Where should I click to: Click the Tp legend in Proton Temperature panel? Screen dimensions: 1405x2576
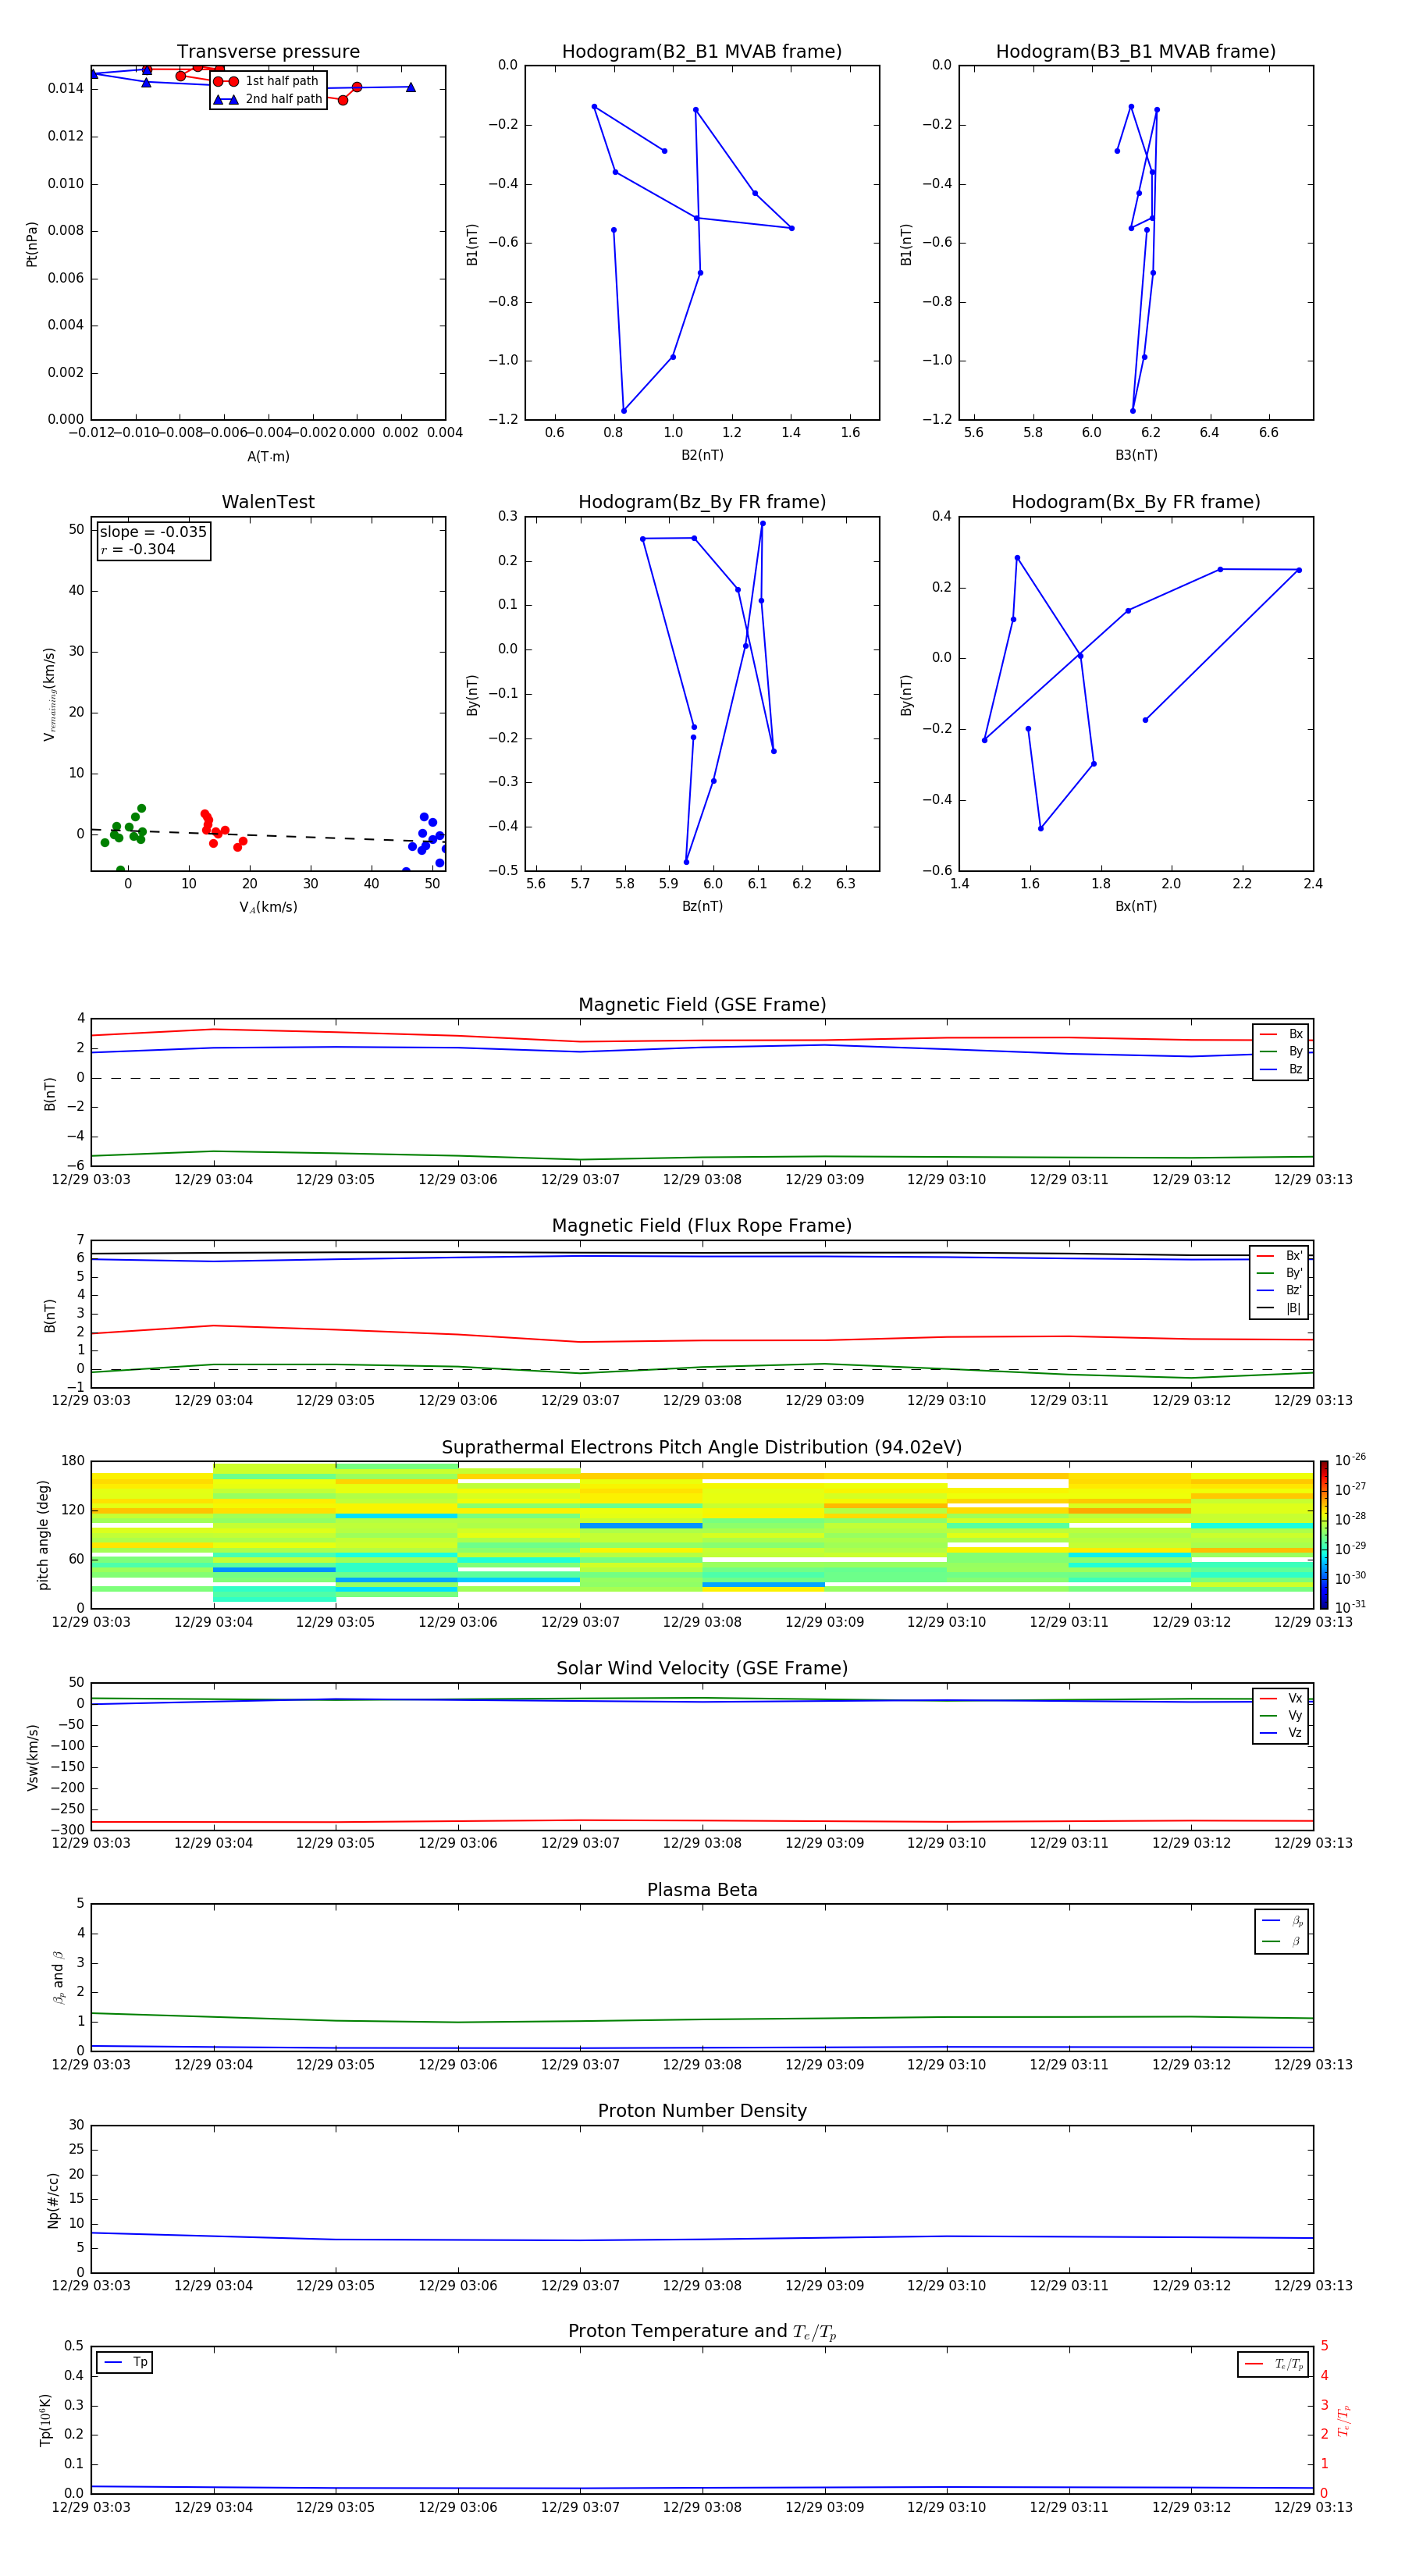click(124, 2362)
